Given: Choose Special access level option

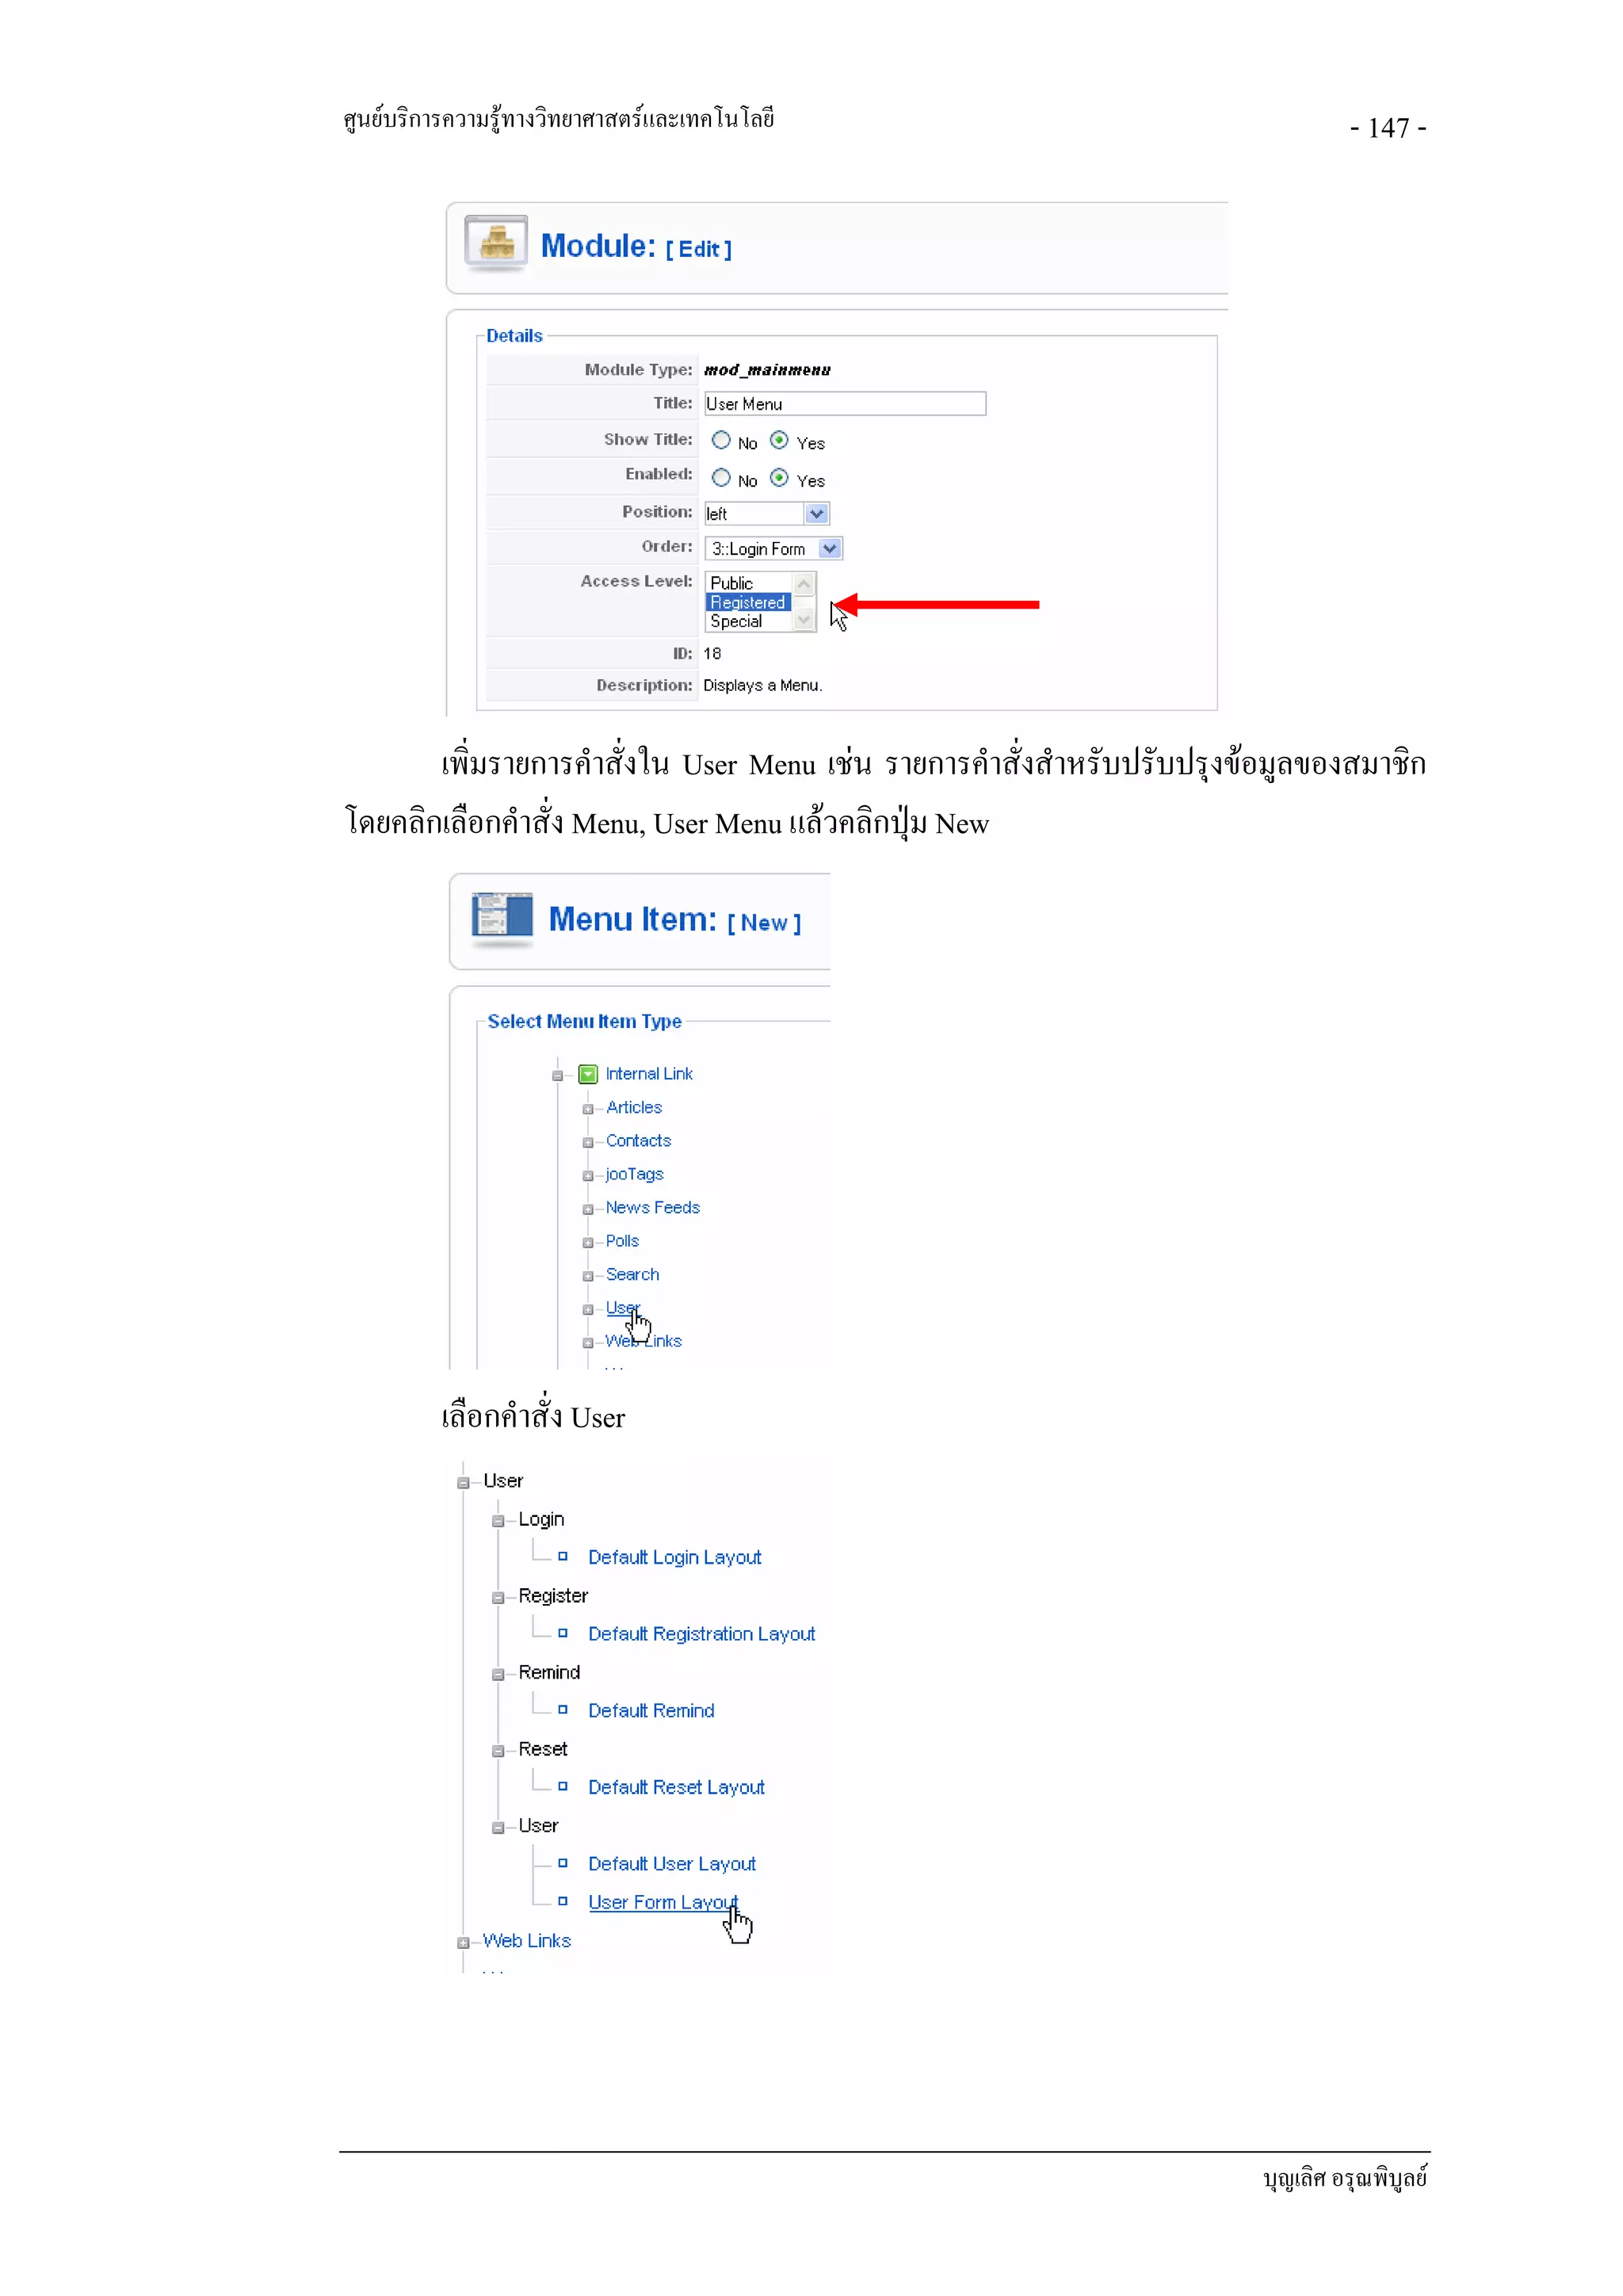Looking at the screenshot, I should (x=736, y=621).
